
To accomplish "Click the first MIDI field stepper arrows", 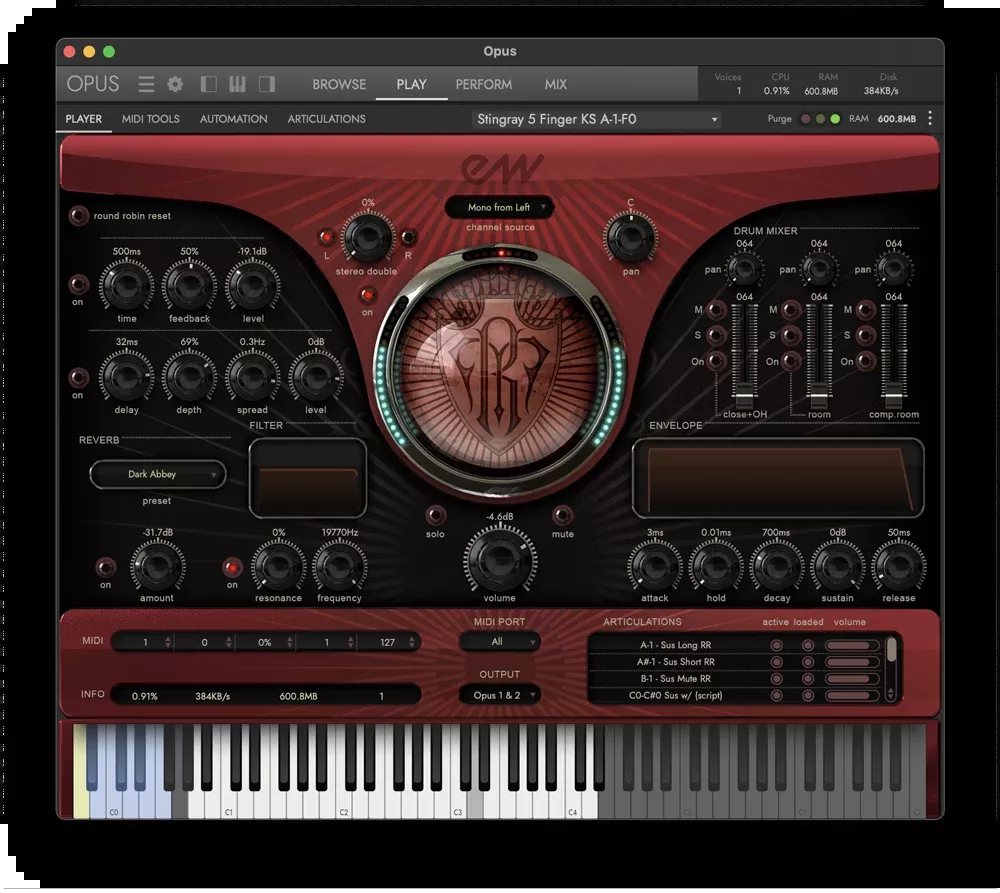I will pyautogui.click(x=168, y=642).
